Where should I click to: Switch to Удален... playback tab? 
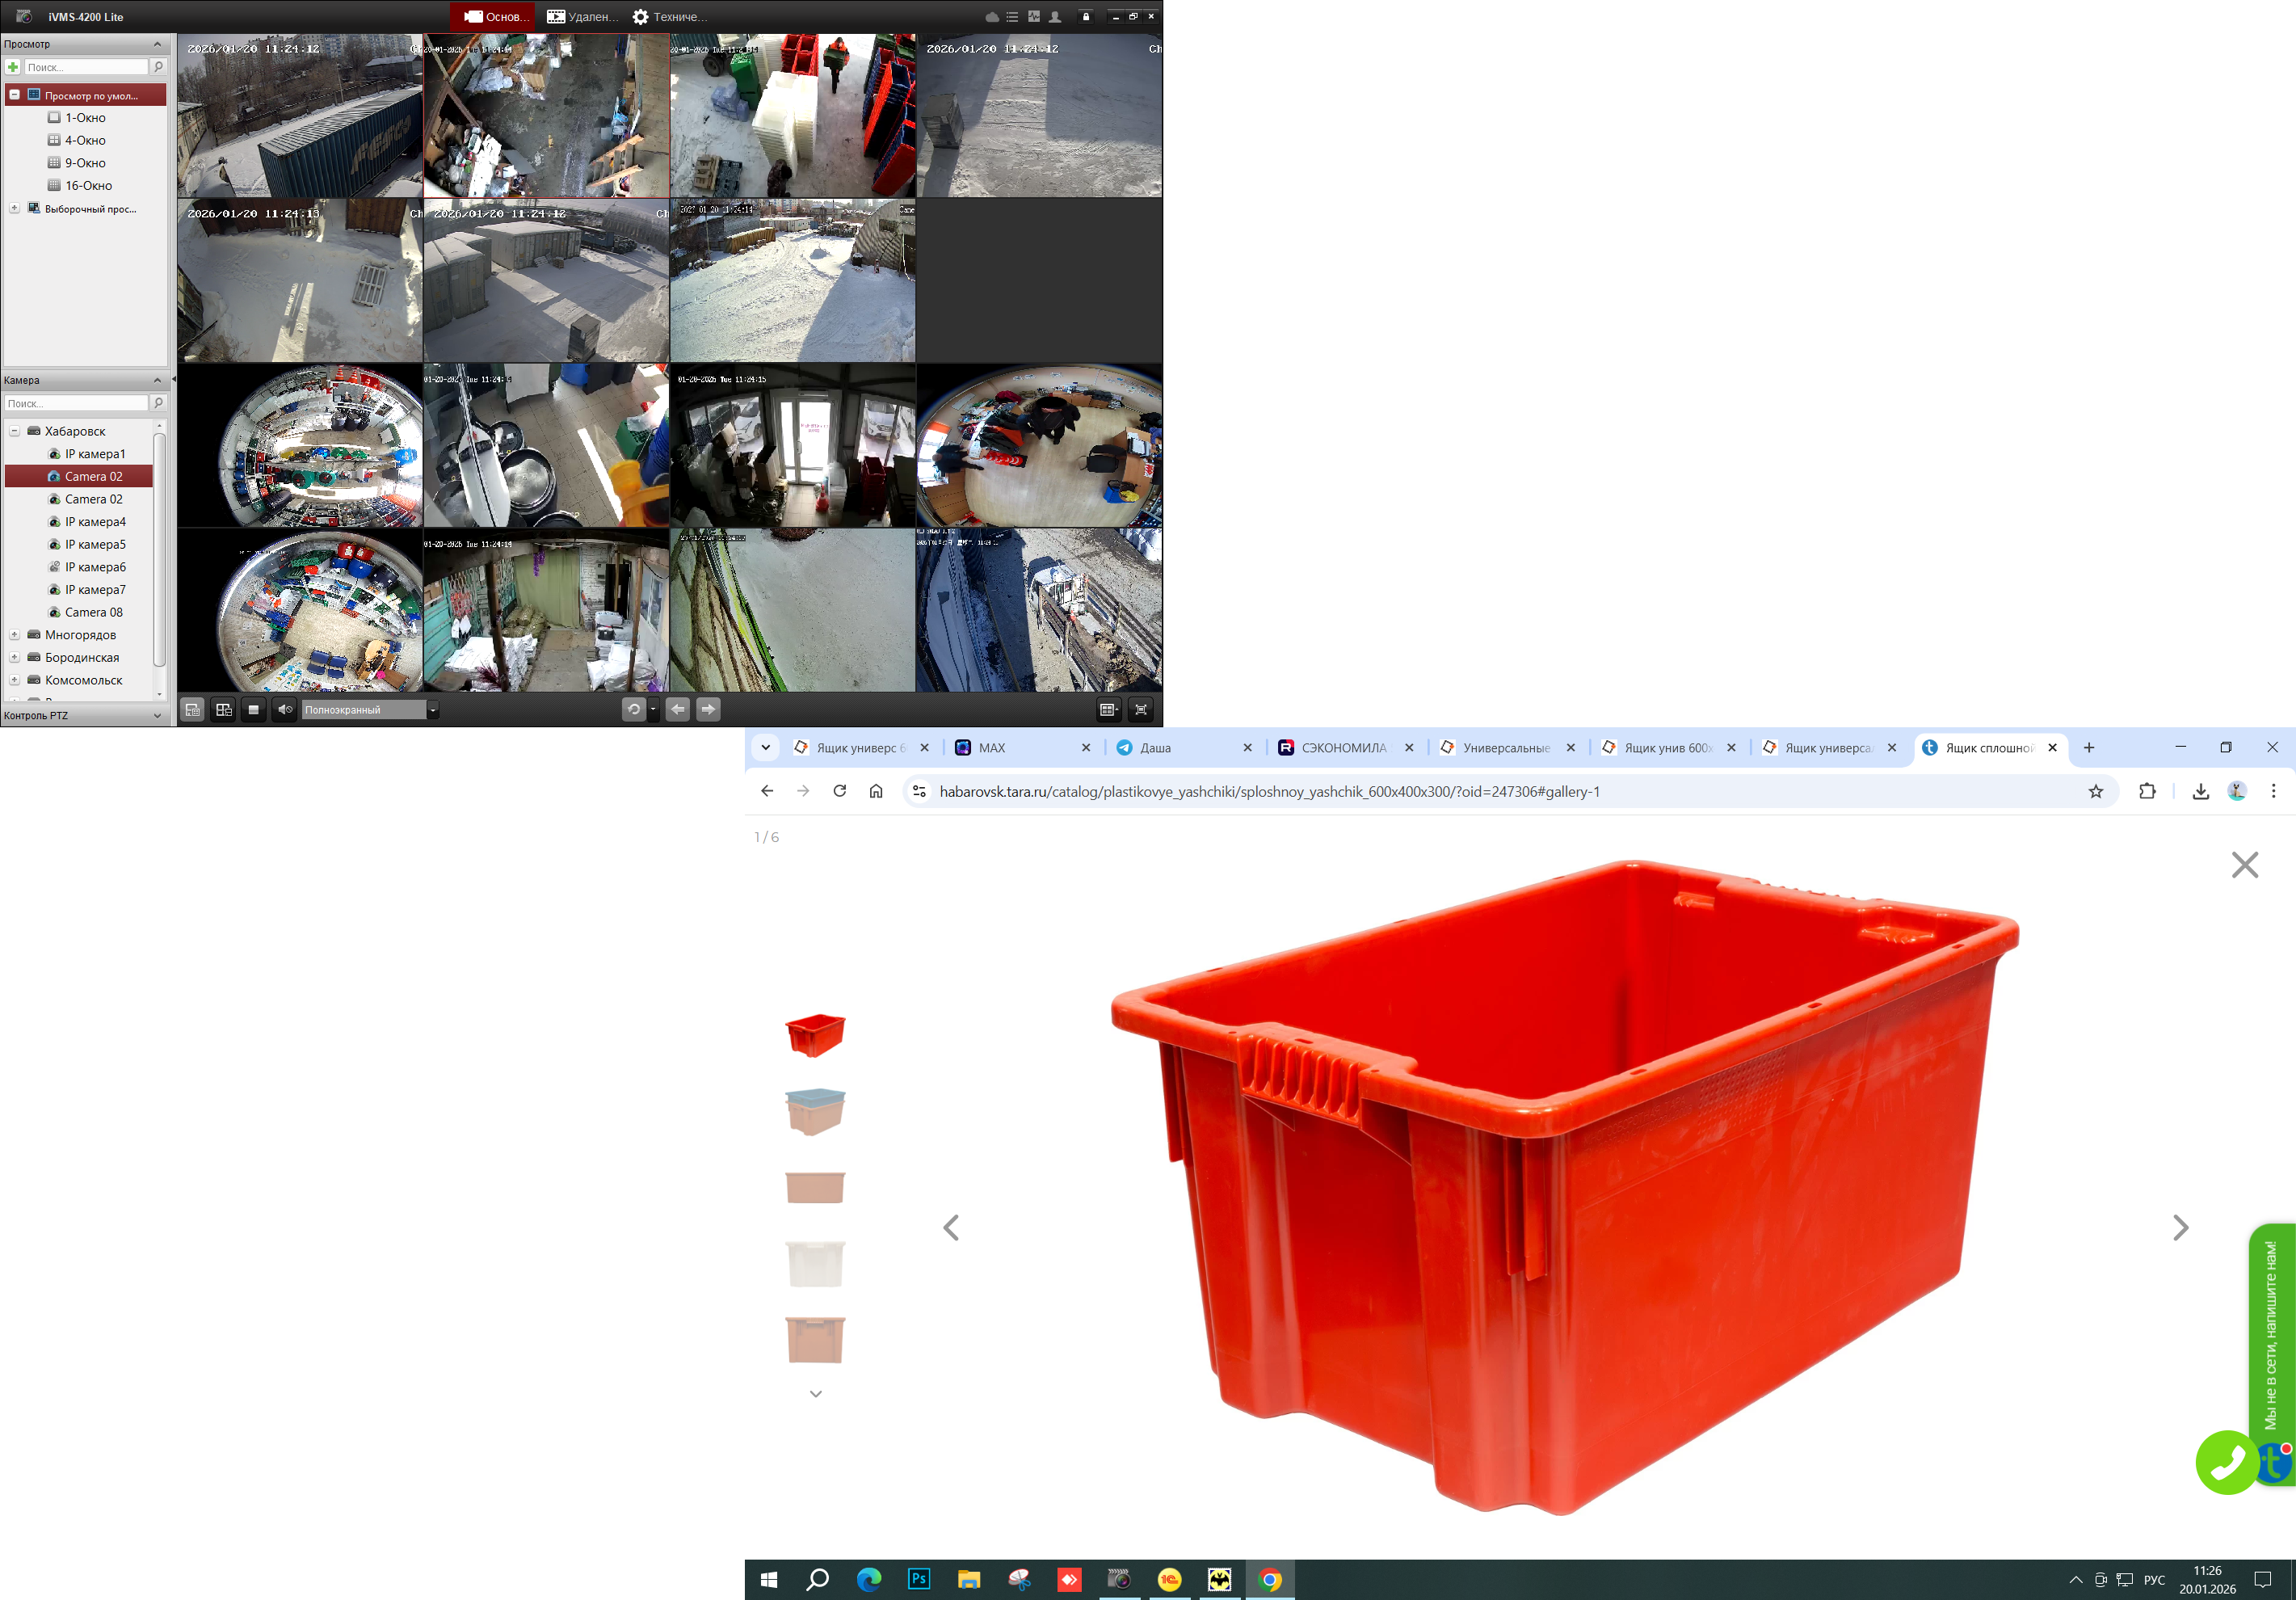coord(583,17)
